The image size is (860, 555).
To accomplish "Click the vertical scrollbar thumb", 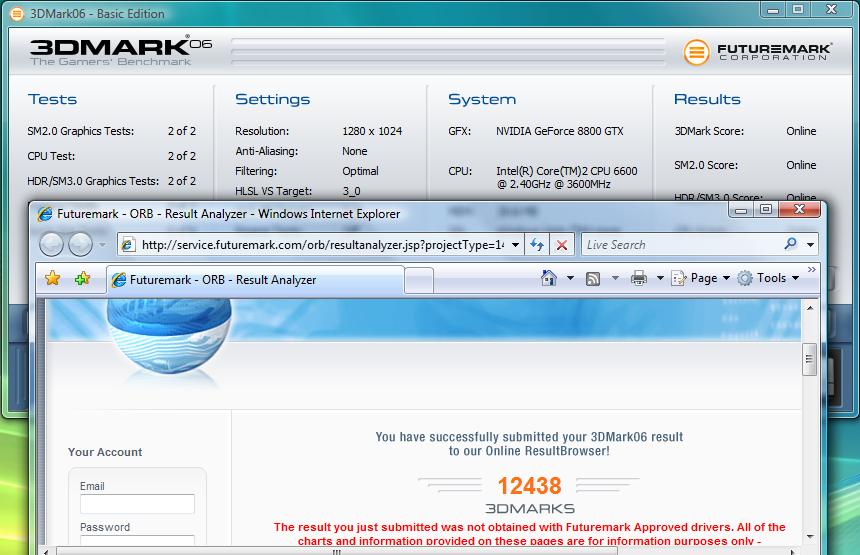I will [x=810, y=359].
